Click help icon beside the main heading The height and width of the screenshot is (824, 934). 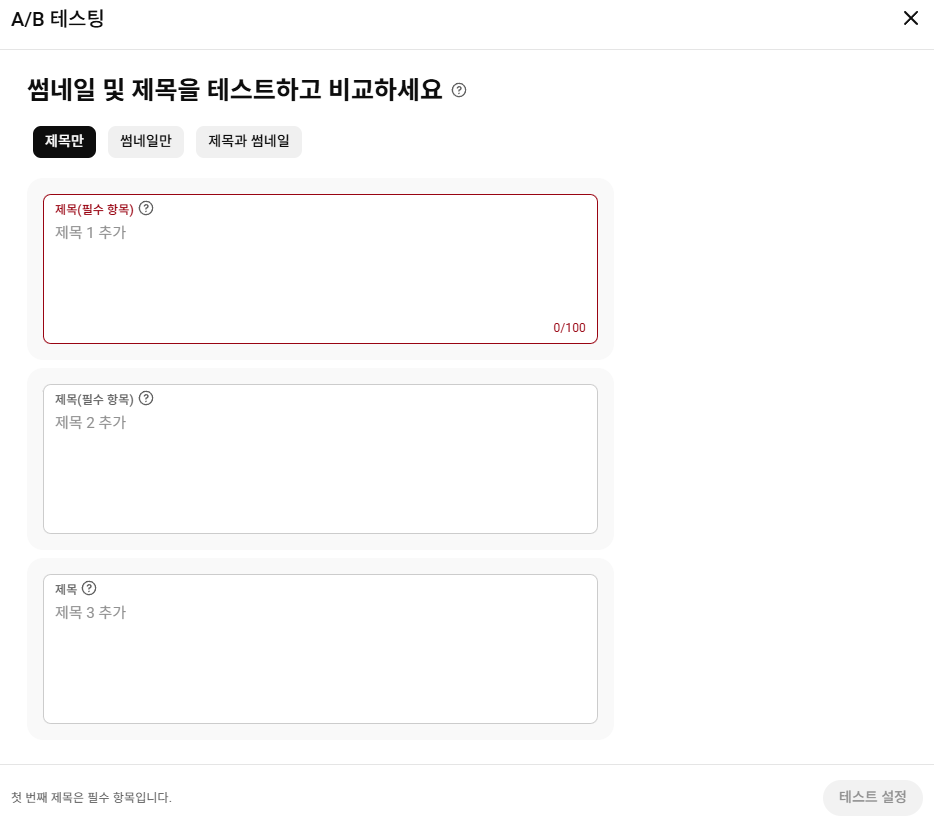pyautogui.click(x=459, y=90)
